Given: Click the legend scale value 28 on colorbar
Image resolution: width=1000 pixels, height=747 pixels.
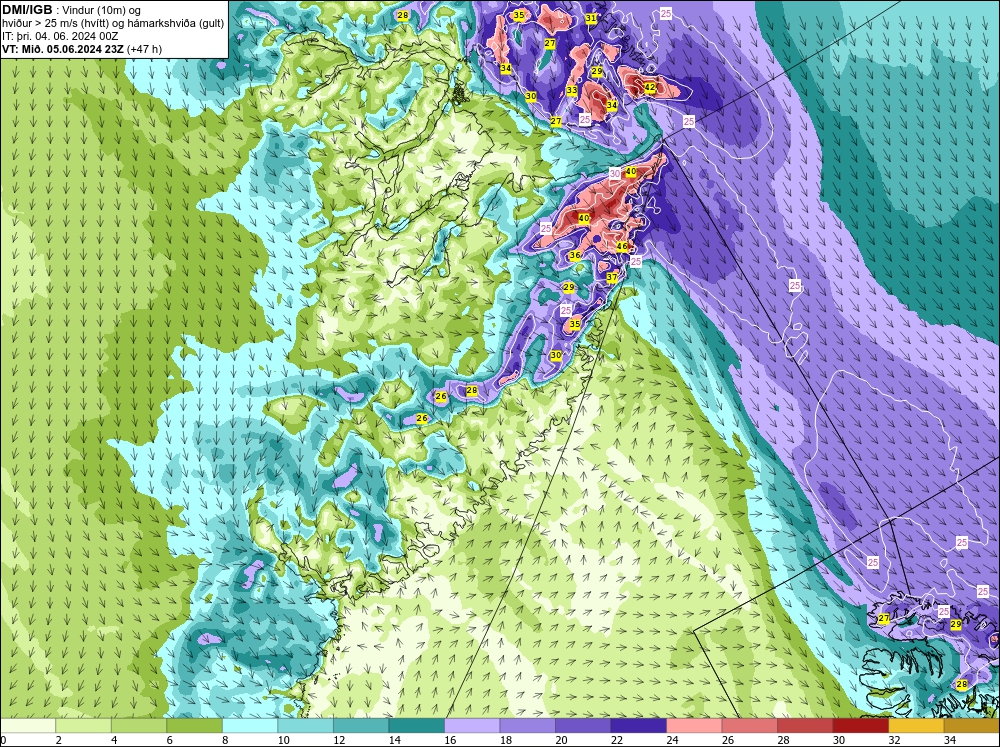Looking at the screenshot, I should click(x=783, y=740).
